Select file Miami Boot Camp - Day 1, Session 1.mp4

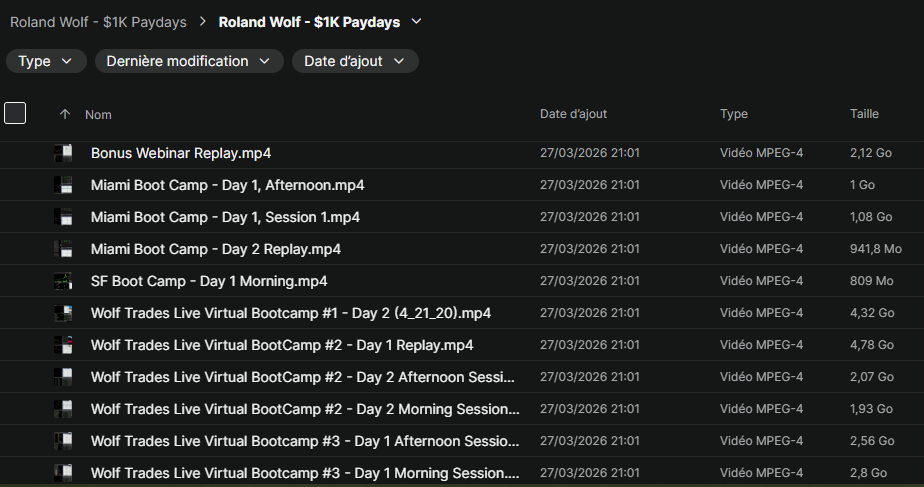click(225, 217)
